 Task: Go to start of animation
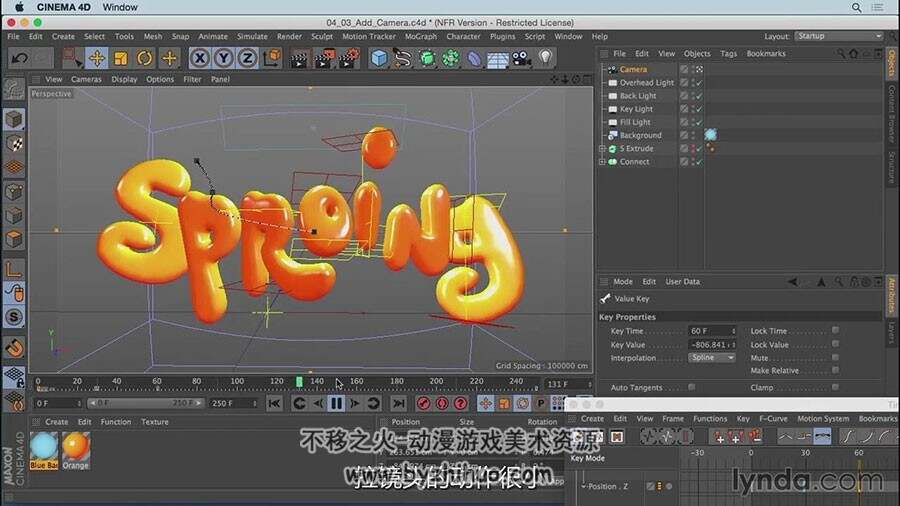[274, 404]
